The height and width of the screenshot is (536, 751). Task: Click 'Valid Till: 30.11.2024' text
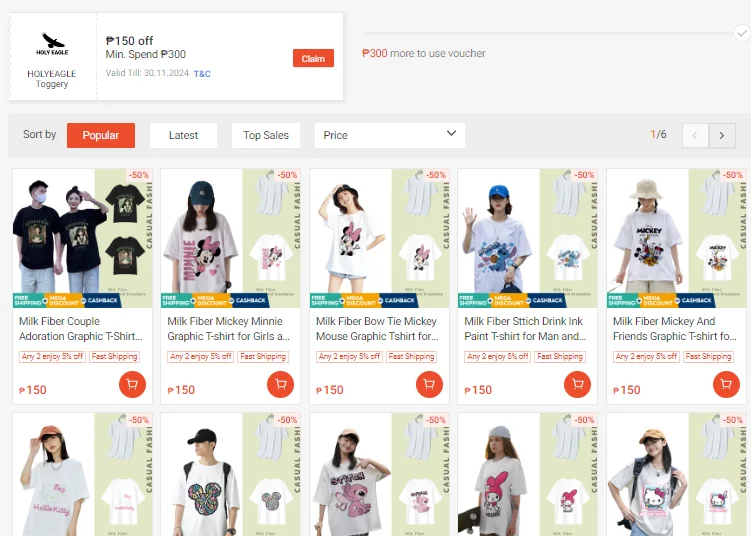(x=147, y=73)
